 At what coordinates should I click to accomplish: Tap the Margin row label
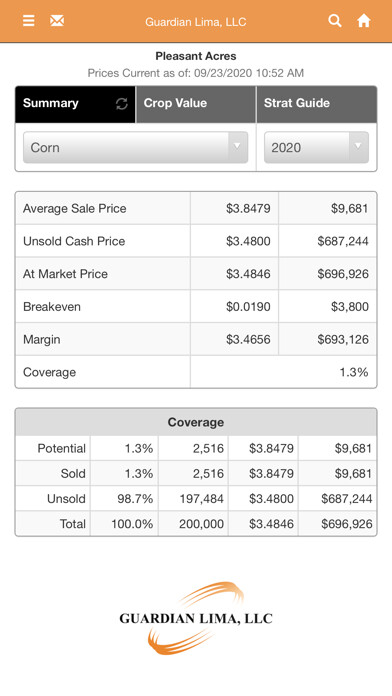click(x=42, y=340)
